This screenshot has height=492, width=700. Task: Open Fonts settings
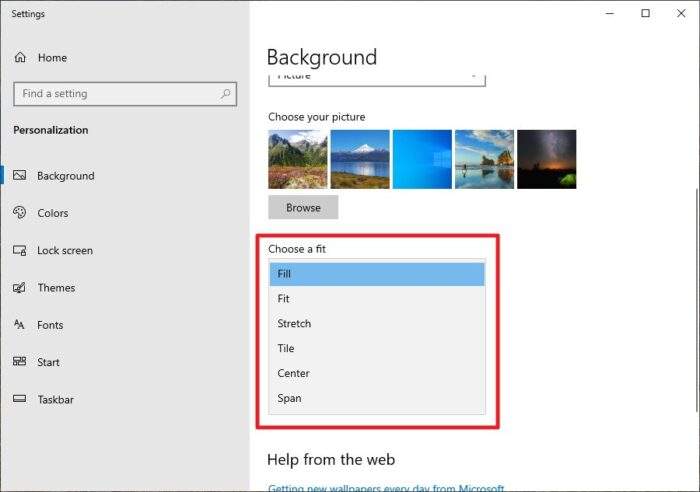(x=50, y=325)
